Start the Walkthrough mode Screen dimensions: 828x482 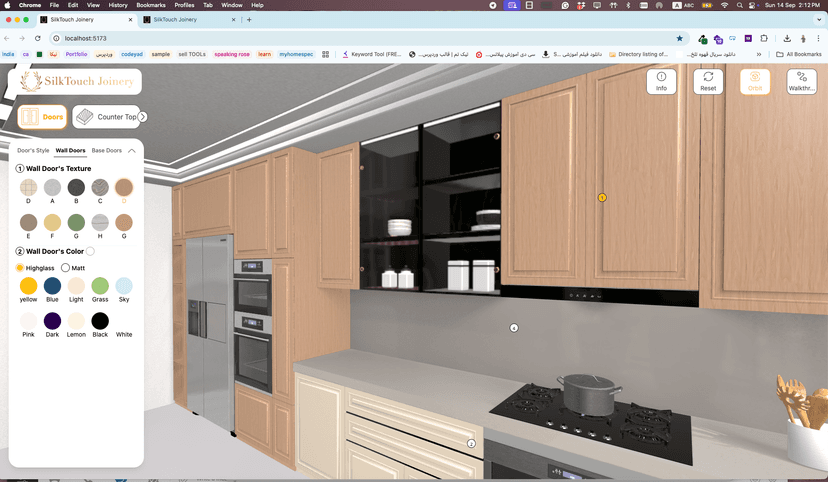coord(801,81)
